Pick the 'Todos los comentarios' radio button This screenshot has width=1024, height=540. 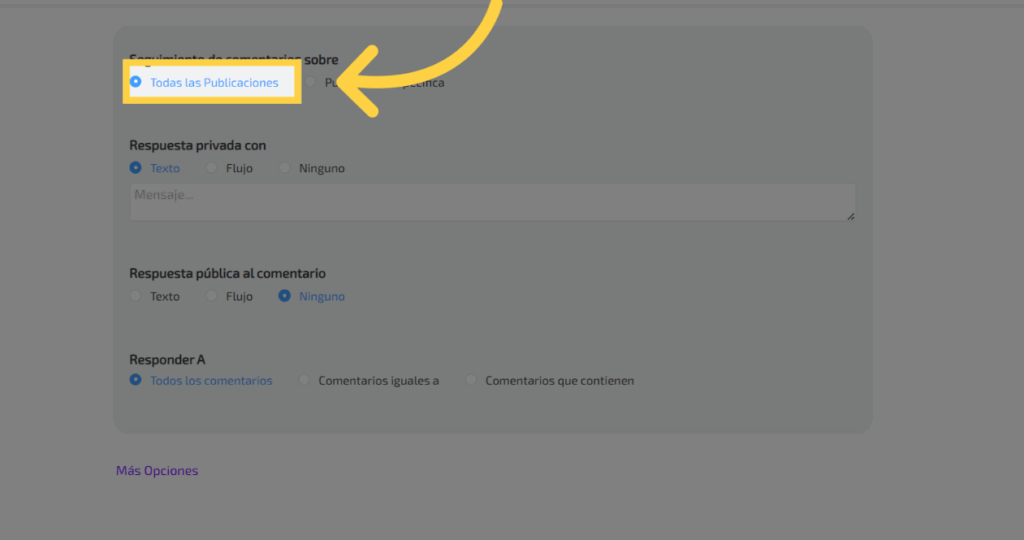point(136,380)
